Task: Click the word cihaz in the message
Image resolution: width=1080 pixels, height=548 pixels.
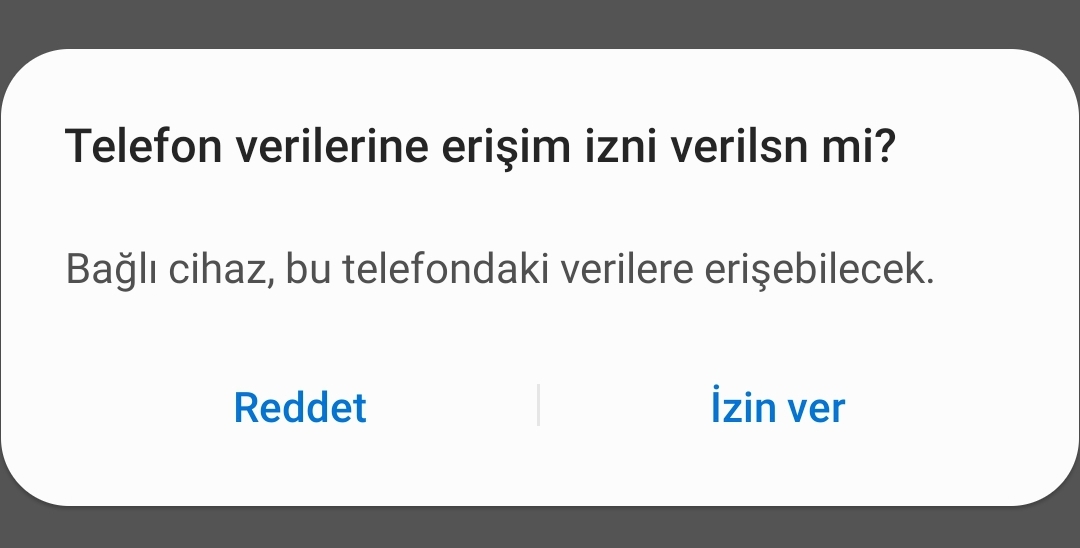Action: click(x=217, y=269)
